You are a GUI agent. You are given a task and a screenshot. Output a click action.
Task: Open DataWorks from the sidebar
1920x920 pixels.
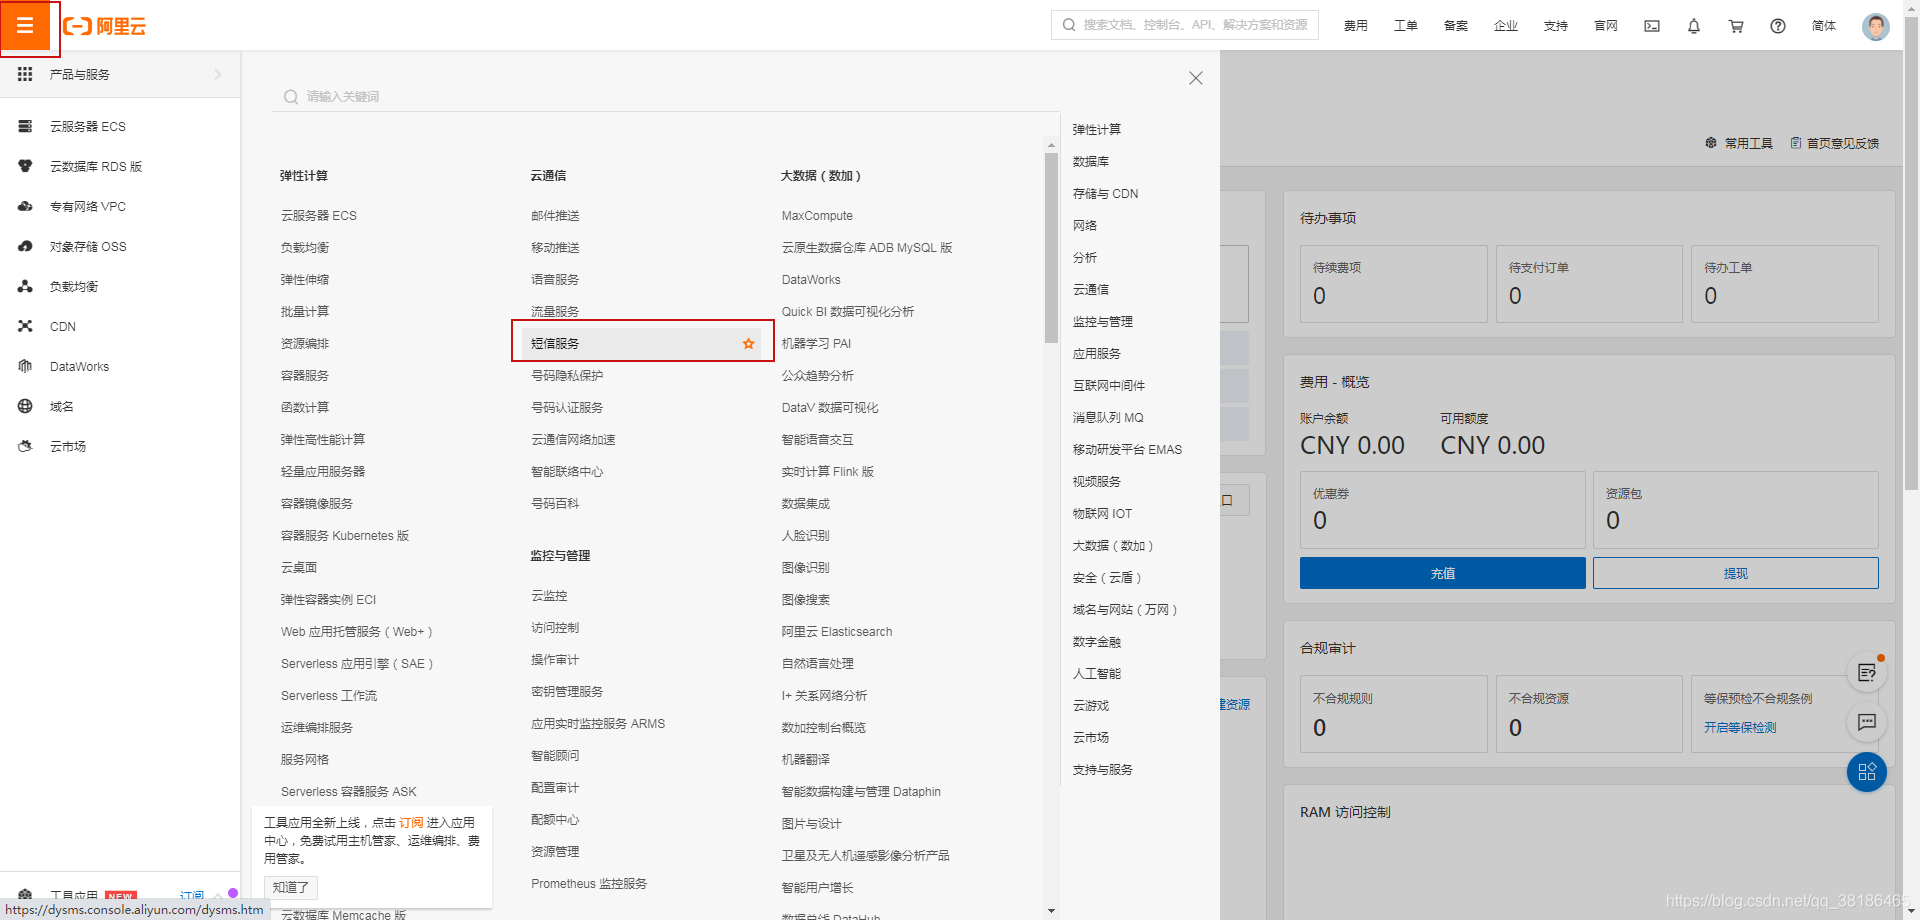pos(79,366)
